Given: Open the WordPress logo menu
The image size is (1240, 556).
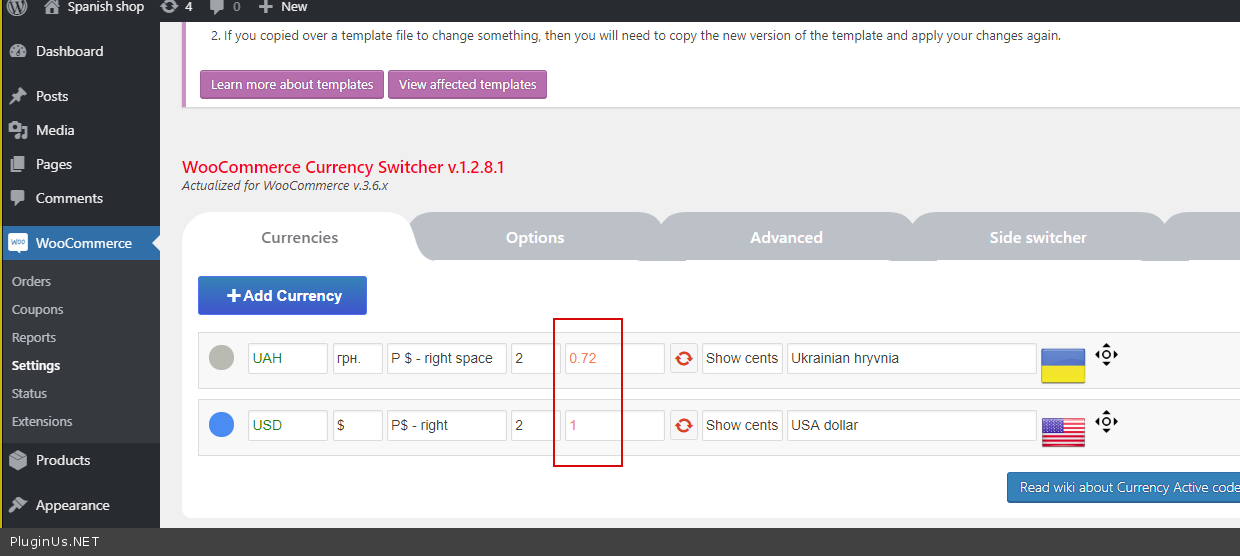Looking at the screenshot, I should coord(16,7).
